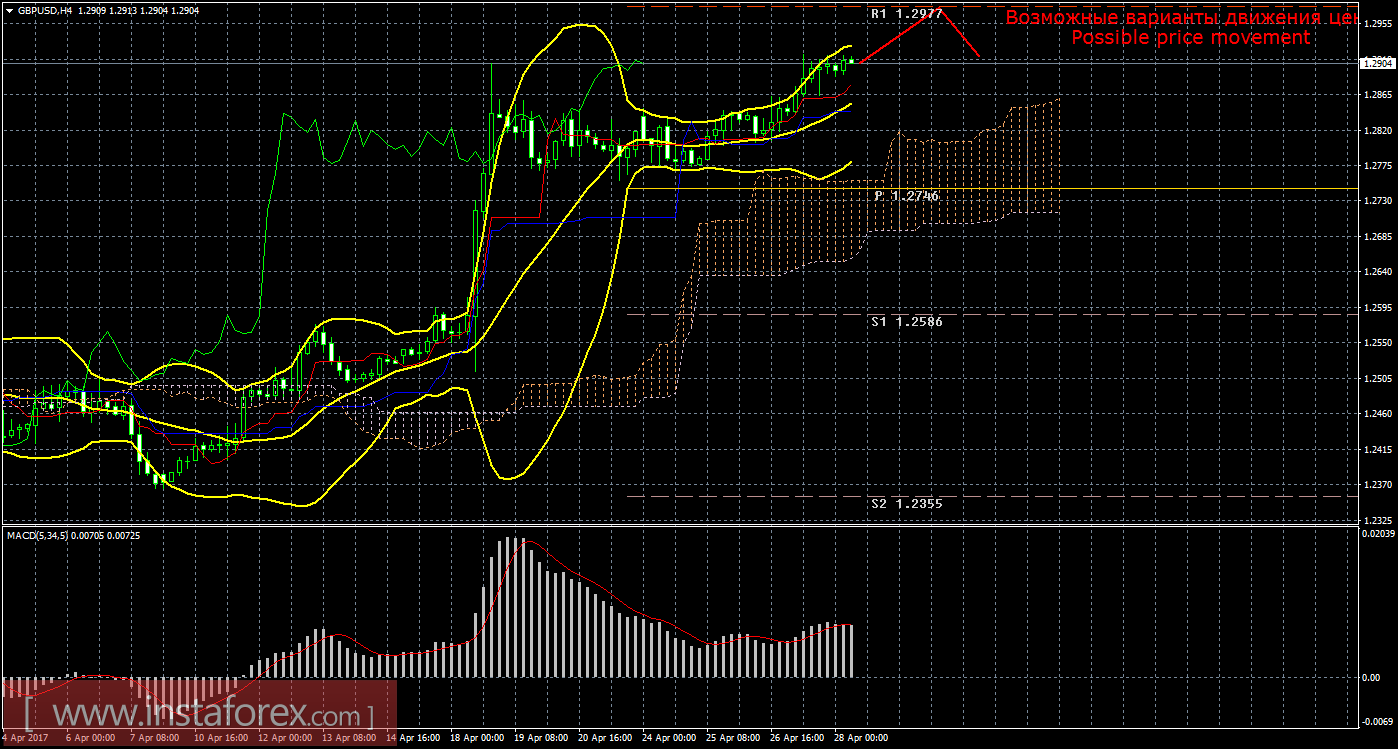Expand the Russian annotation text at top right
This screenshot has width=1398, height=749.
click(1180, 17)
